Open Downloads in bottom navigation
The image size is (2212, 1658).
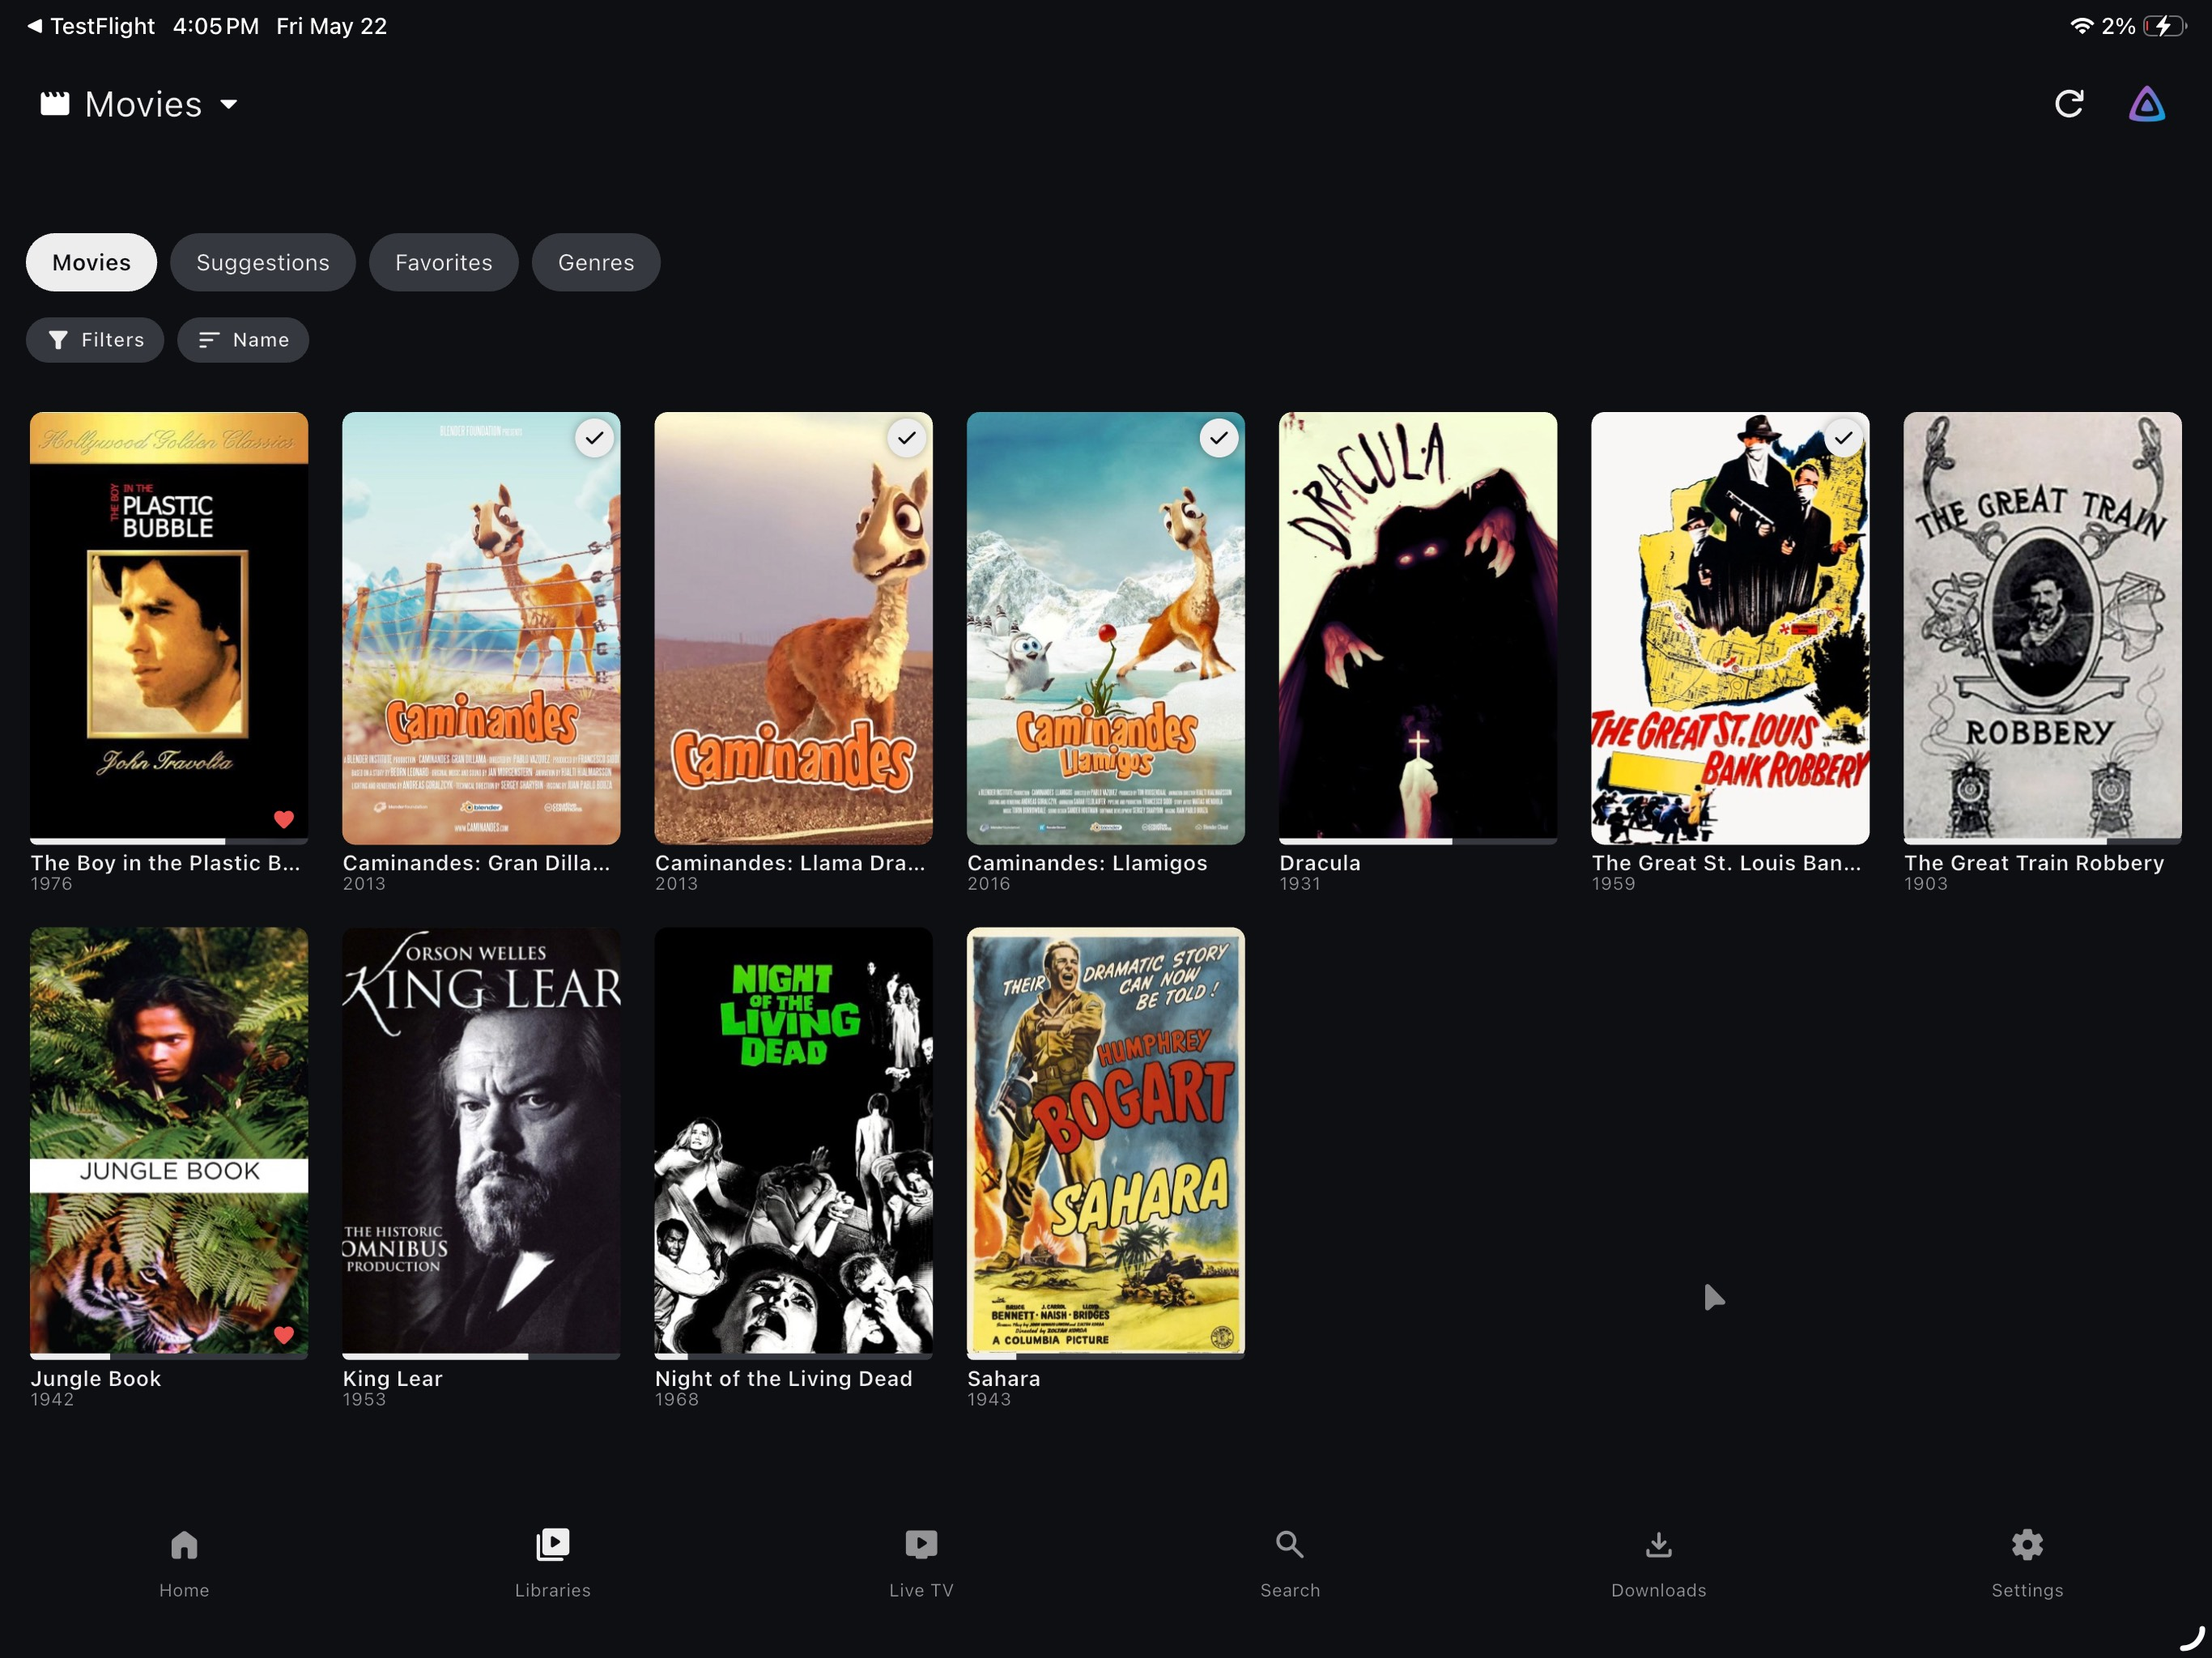(x=1659, y=1563)
